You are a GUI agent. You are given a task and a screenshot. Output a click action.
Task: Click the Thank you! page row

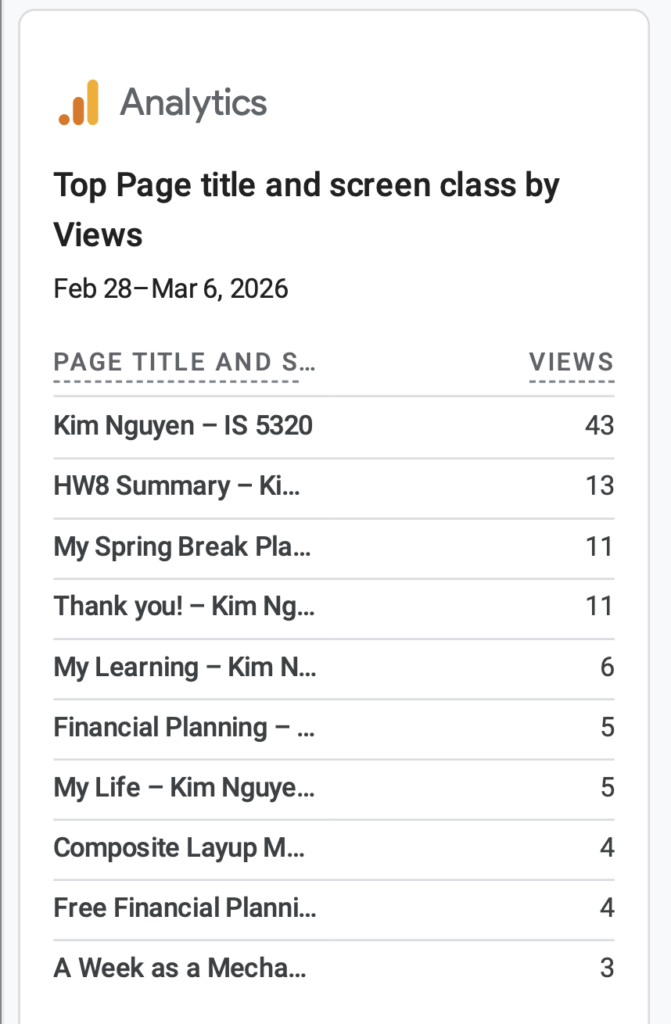[184, 606]
